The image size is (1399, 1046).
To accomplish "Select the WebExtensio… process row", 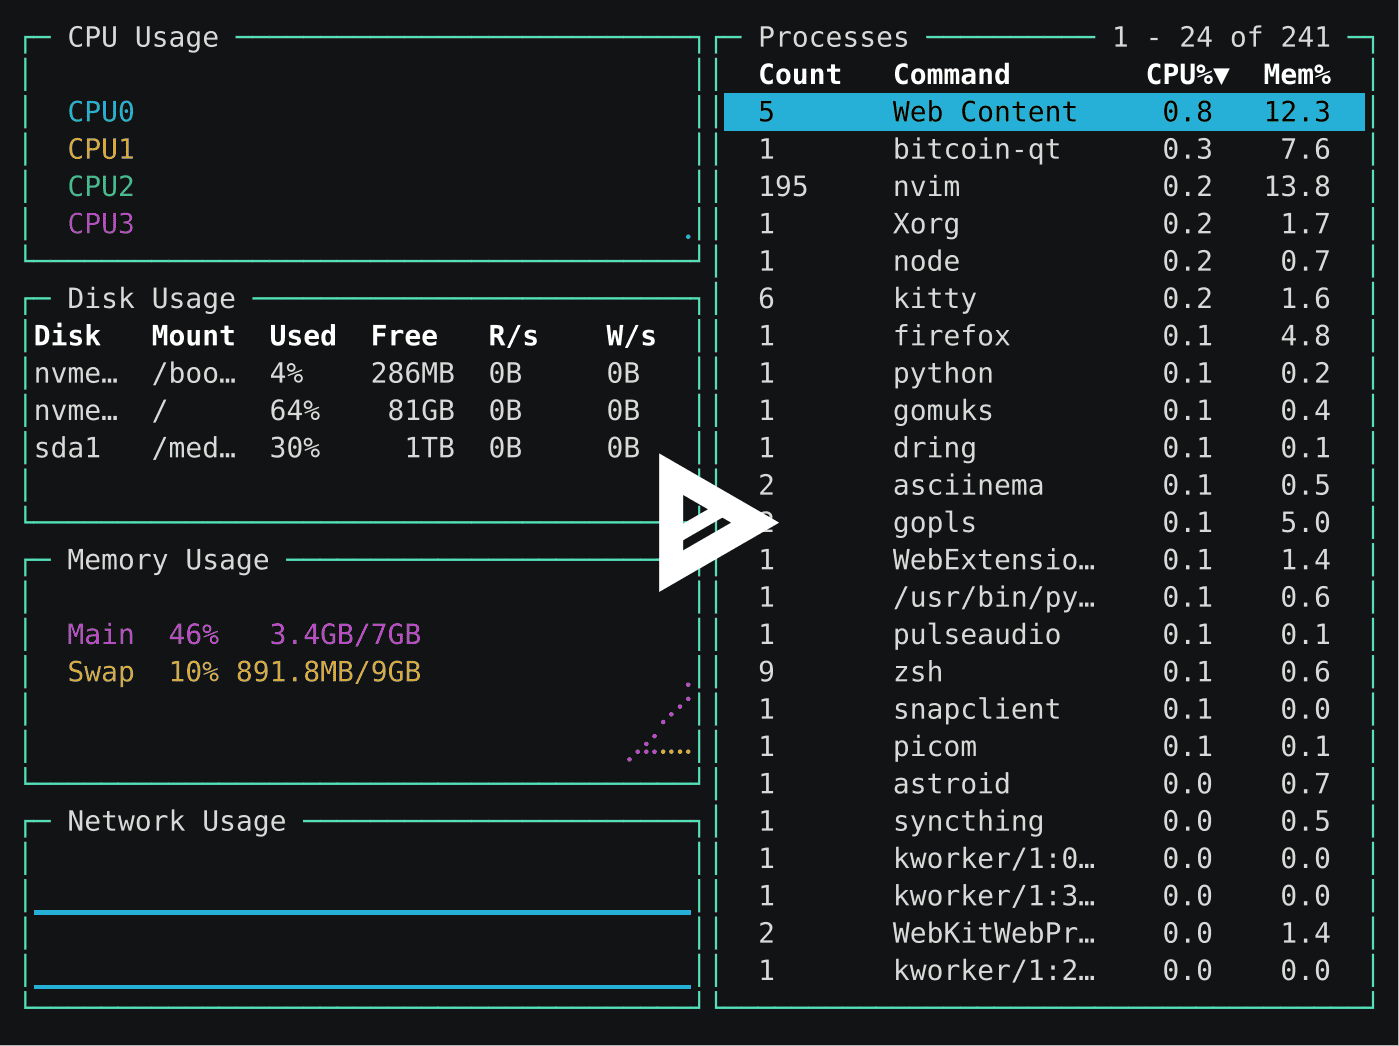I will [1044, 560].
